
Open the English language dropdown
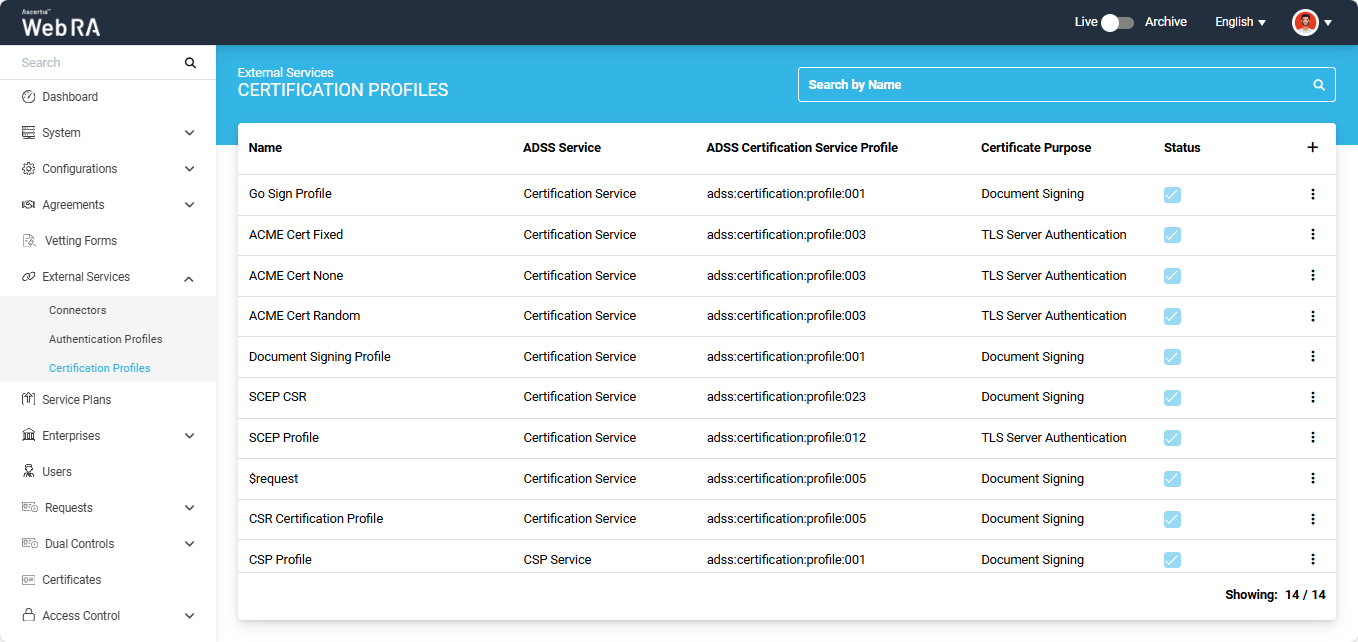click(1240, 22)
